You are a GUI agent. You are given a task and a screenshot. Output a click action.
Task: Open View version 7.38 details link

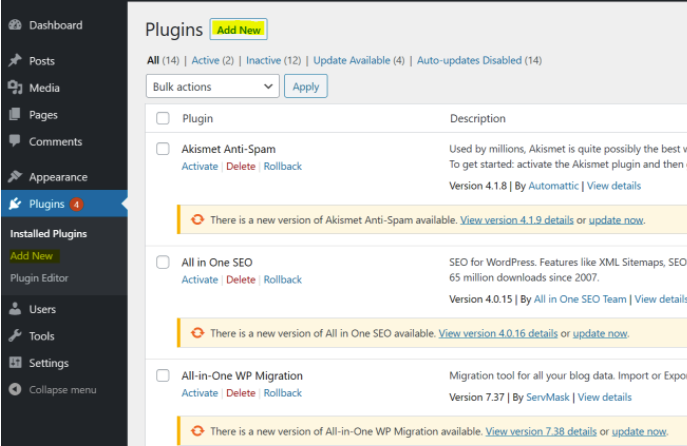[x=541, y=432]
